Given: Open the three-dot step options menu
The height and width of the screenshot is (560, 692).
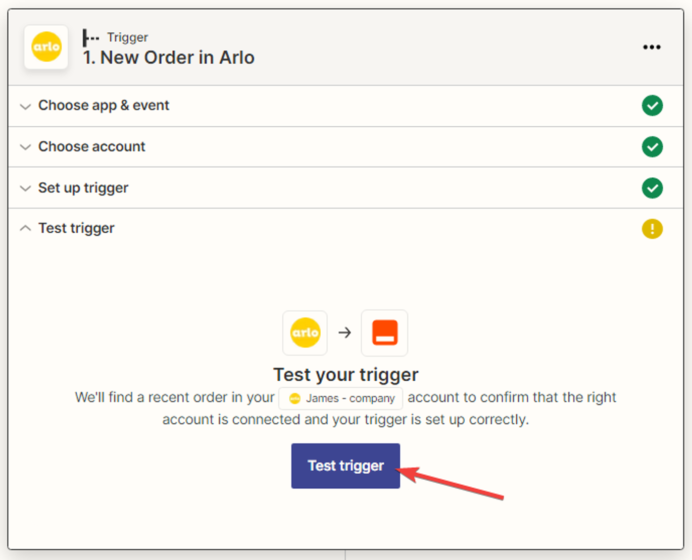Looking at the screenshot, I should click(652, 47).
